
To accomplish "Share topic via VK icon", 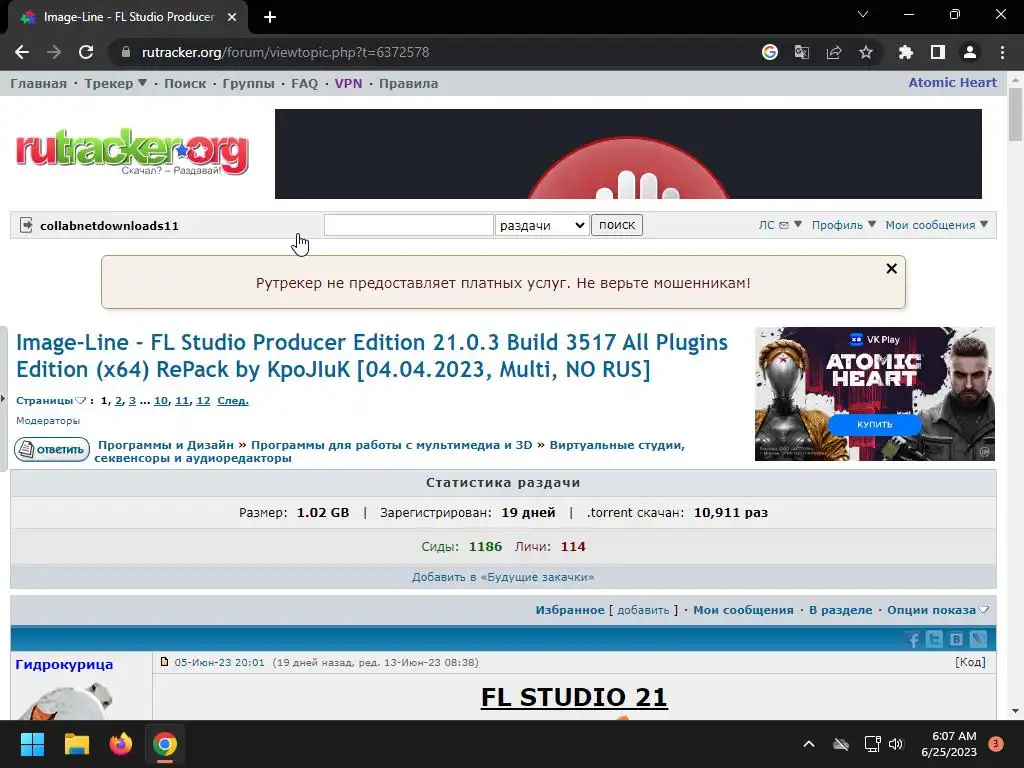I will (x=956, y=639).
